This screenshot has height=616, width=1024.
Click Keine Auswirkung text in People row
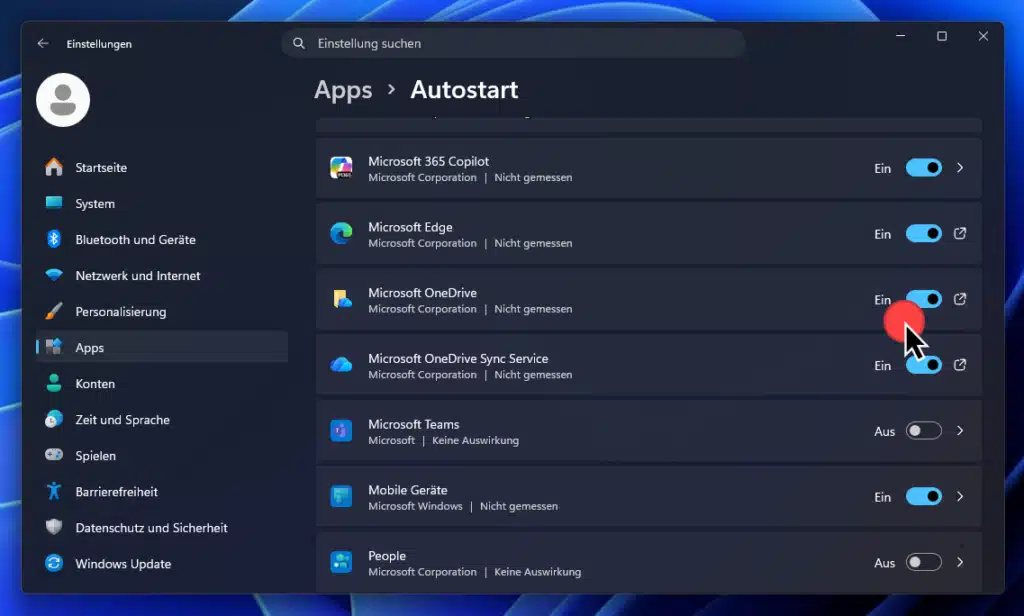click(x=537, y=572)
